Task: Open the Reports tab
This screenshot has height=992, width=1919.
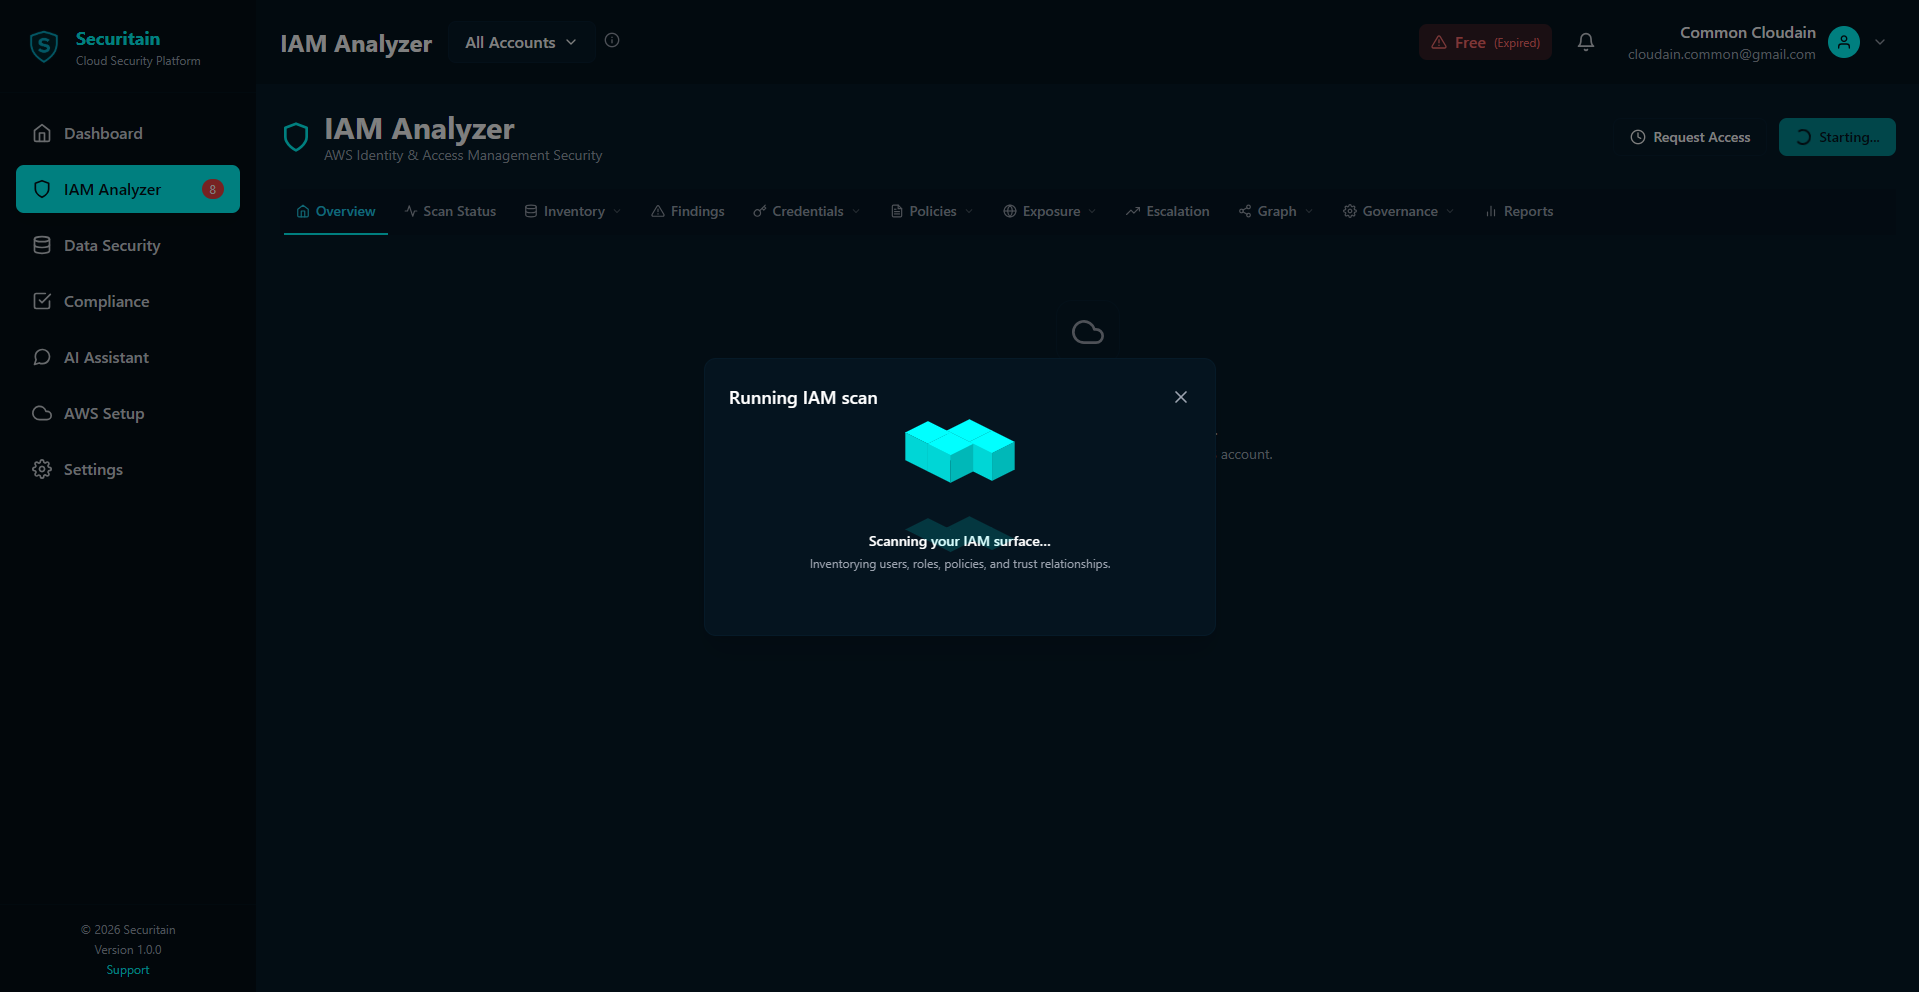Action: (1519, 211)
